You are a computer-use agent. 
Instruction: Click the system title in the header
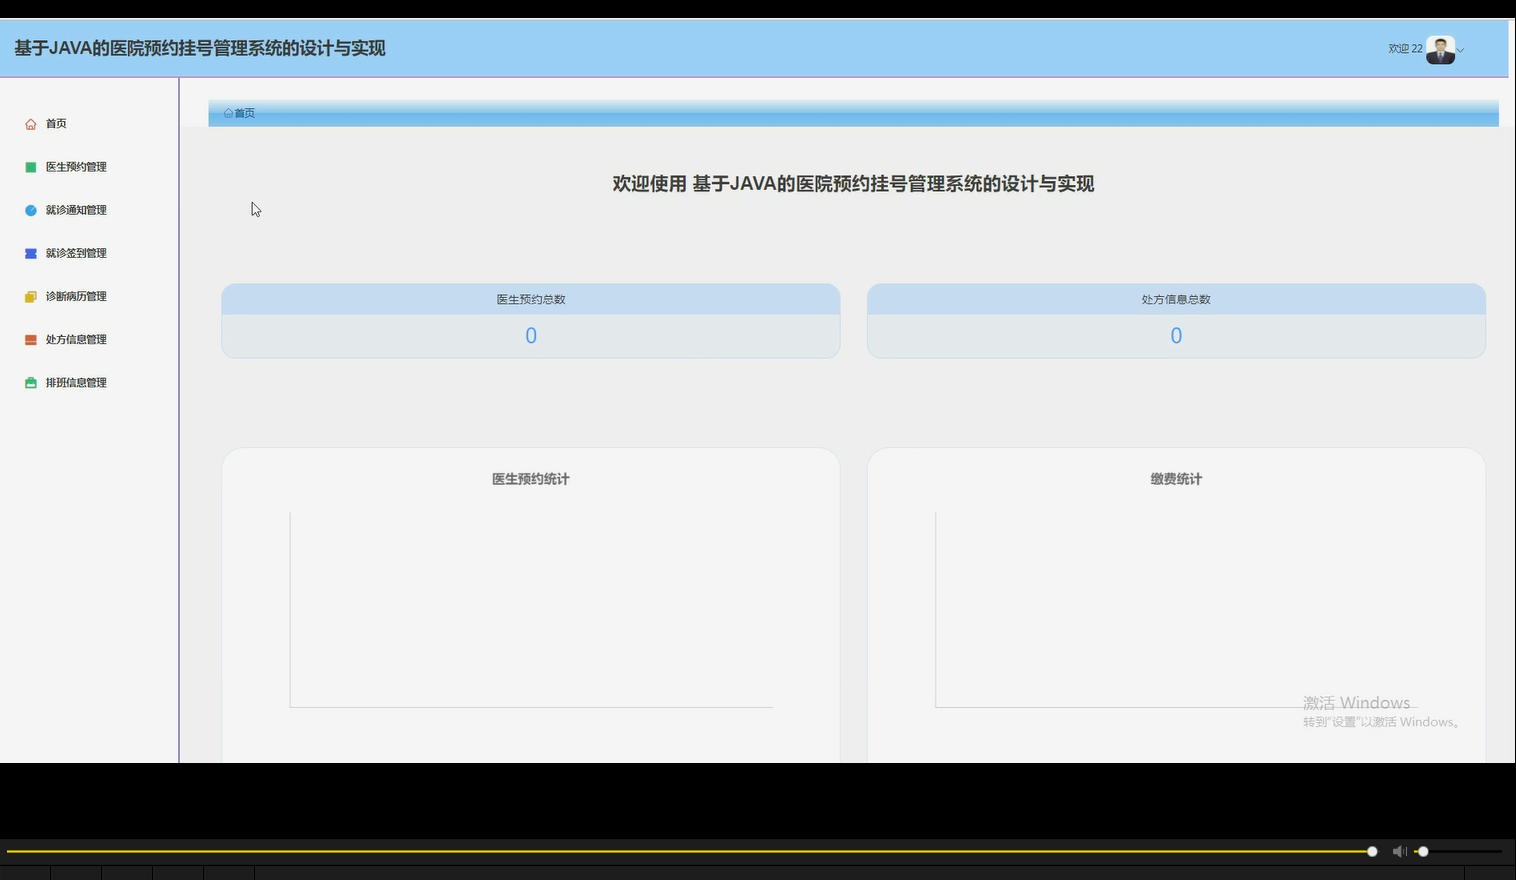click(x=200, y=48)
